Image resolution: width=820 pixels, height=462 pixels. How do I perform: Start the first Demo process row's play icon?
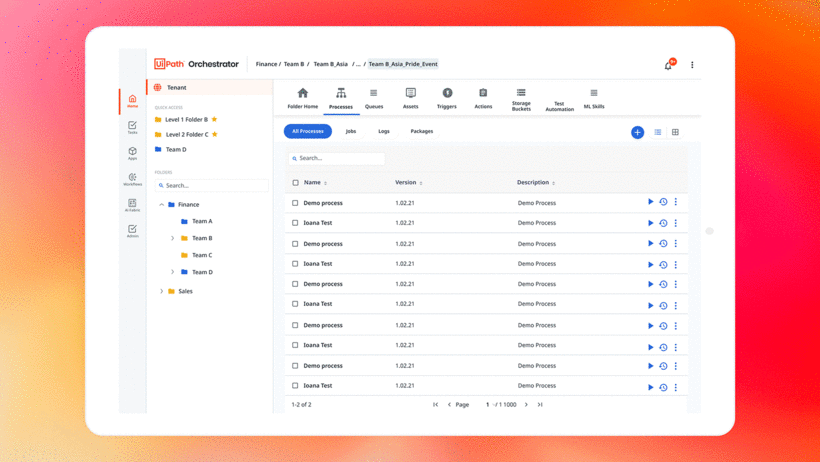651,201
